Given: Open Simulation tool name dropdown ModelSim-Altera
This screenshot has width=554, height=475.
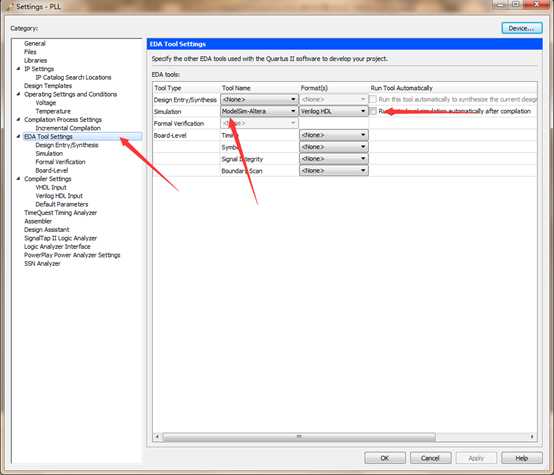Looking at the screenshot, I should (x=259, y=111).
